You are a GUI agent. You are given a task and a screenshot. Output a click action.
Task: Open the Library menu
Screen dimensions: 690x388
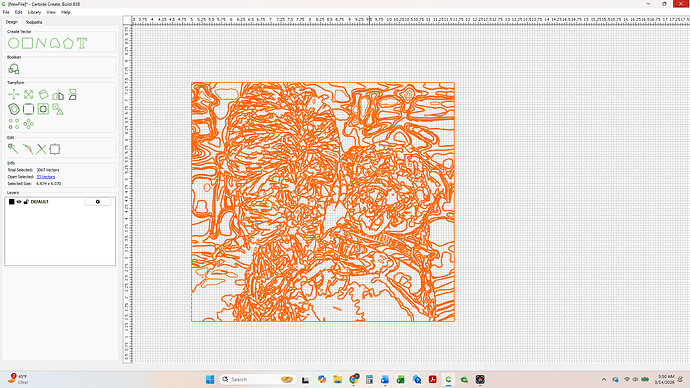[34, 12]
